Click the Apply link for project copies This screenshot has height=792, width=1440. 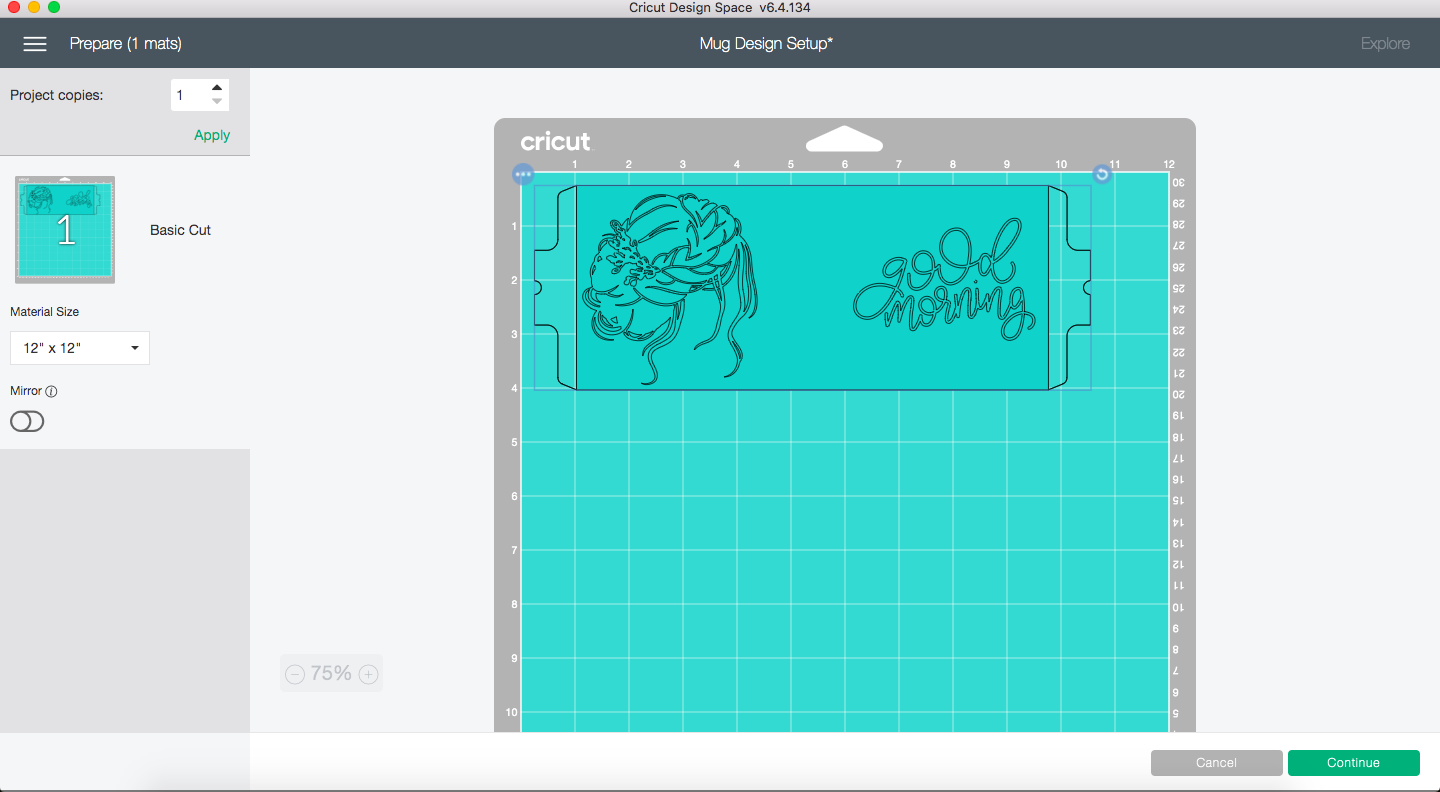(212, 135)
